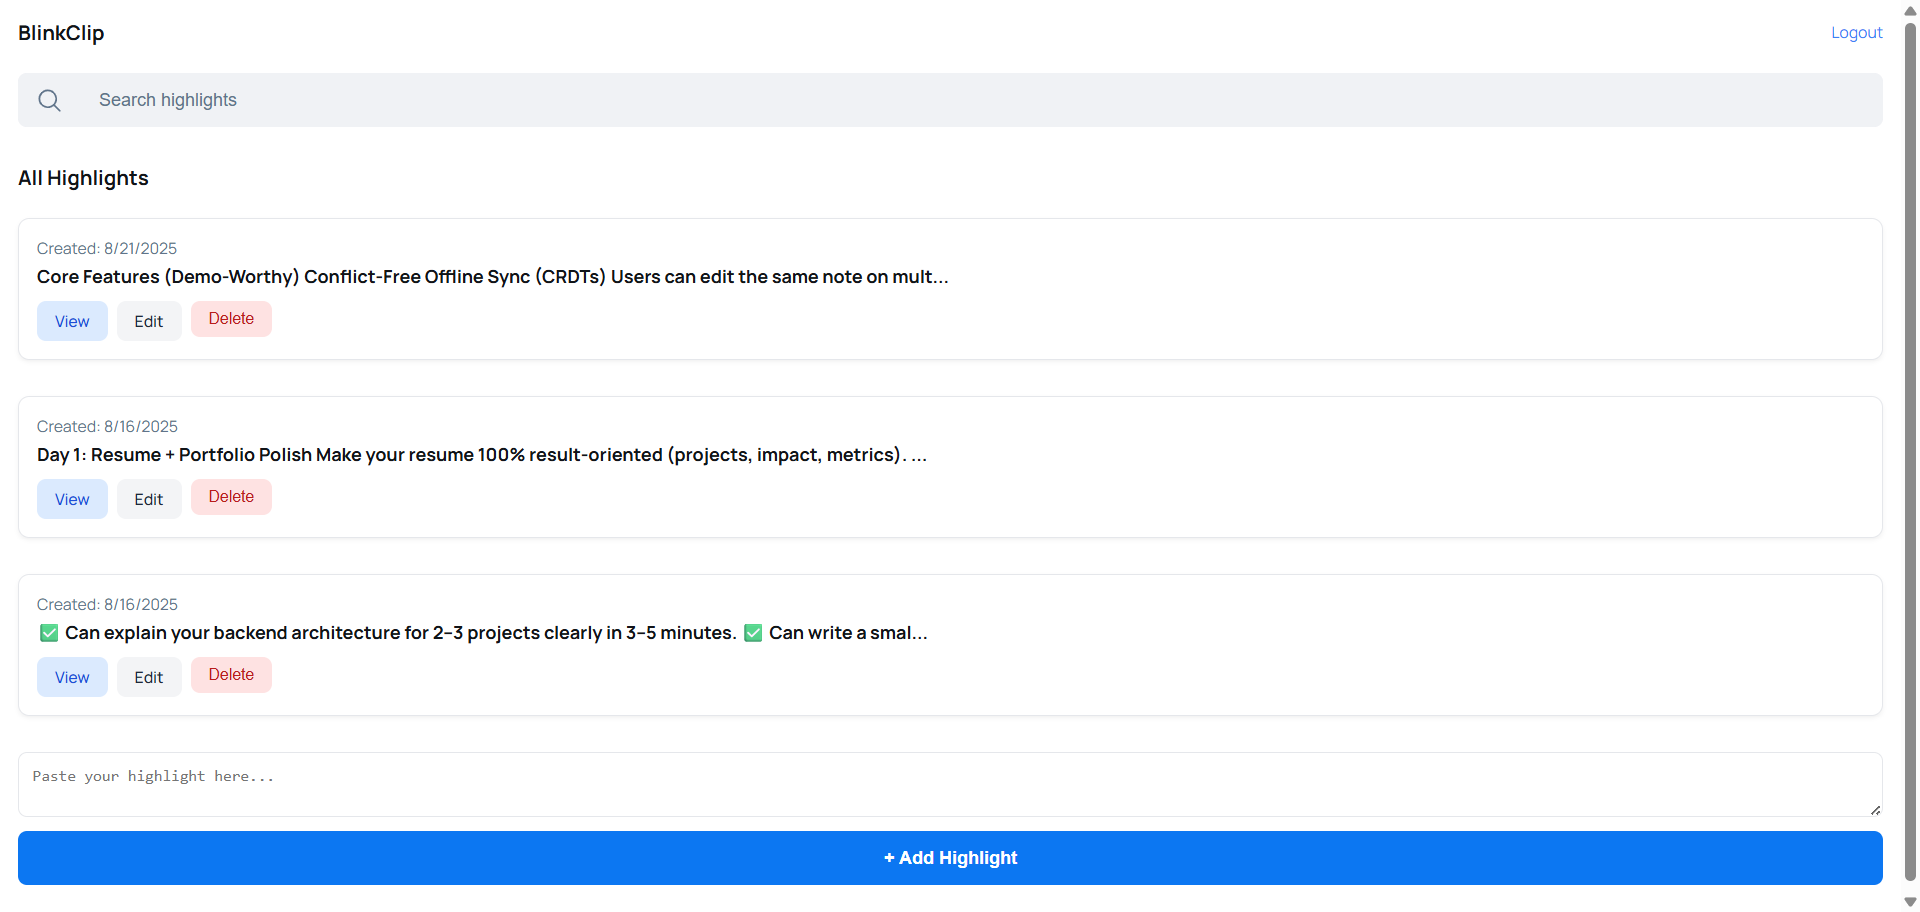This screenshot has height=912, width=1920.
Task: Click the 'Created: 8/21/2025' date label
Action: tap(107, 248)
